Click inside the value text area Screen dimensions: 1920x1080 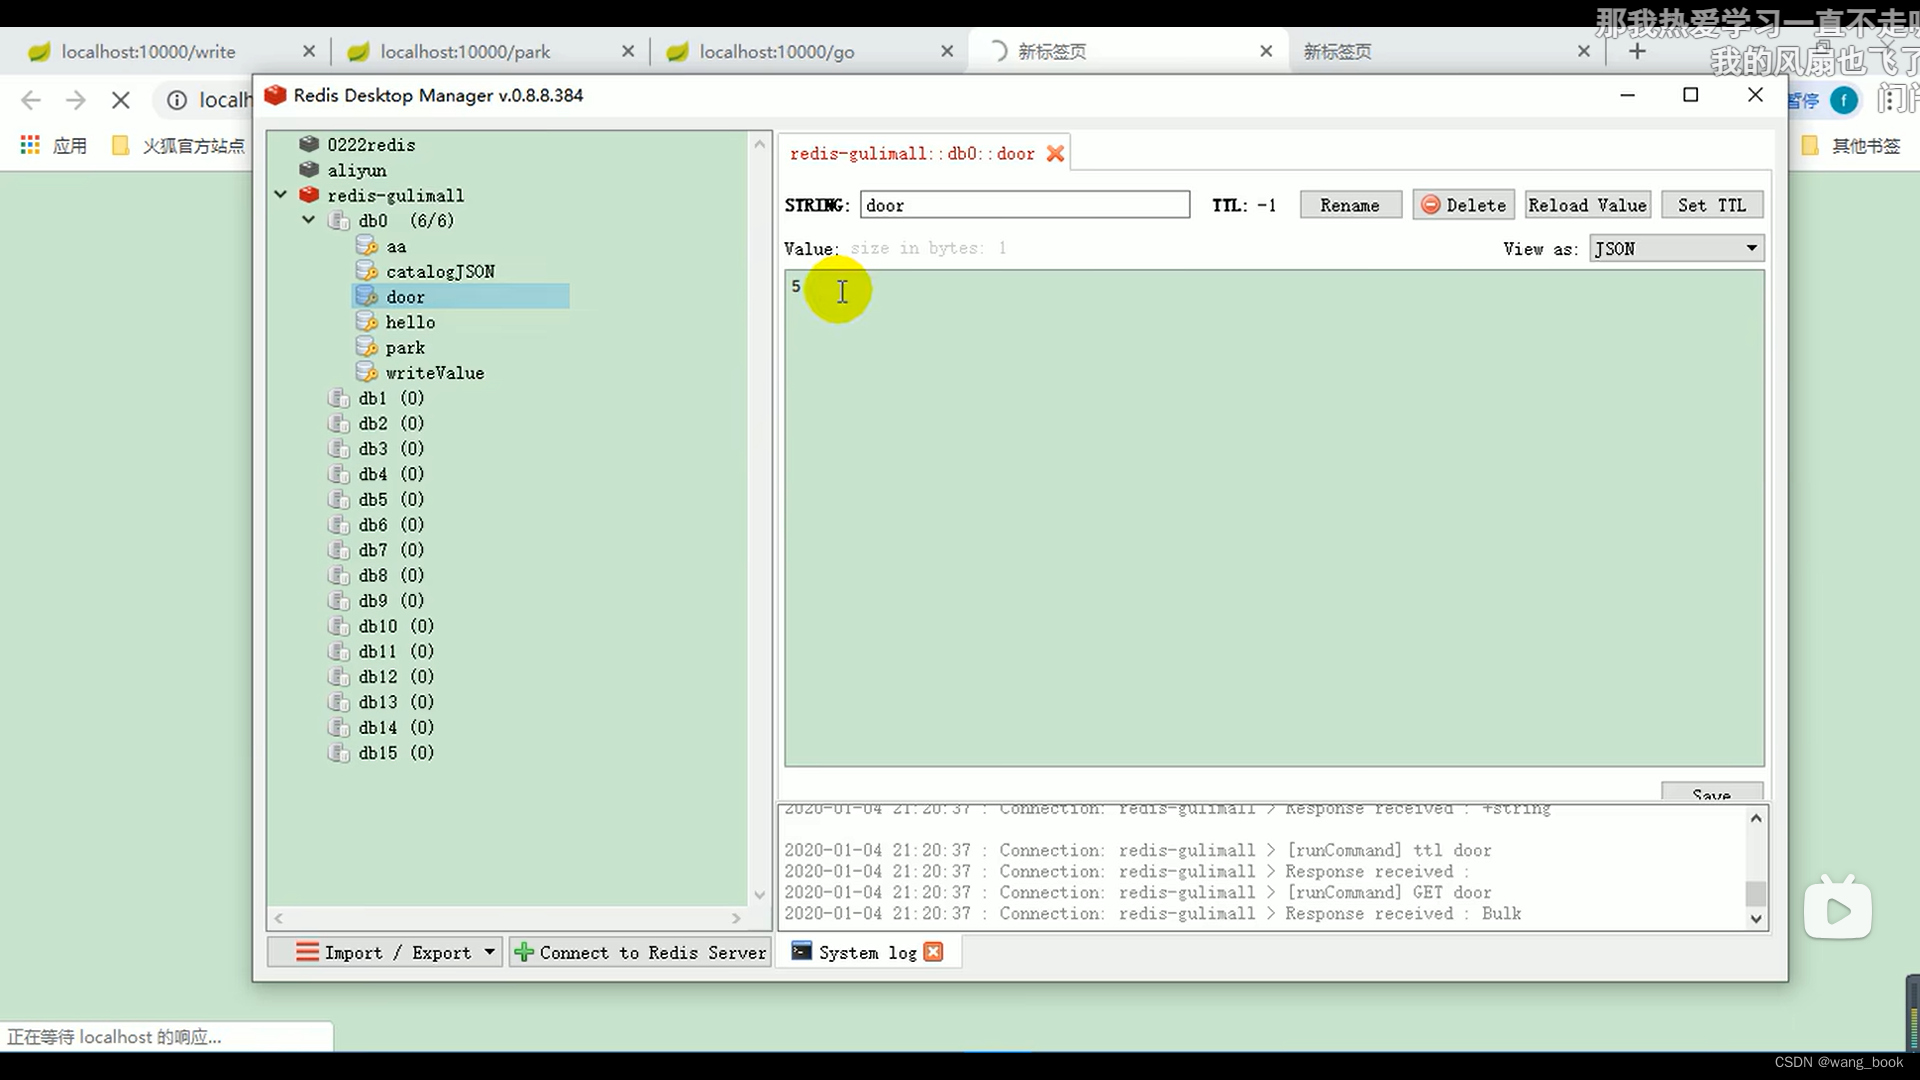[1274, 518]
